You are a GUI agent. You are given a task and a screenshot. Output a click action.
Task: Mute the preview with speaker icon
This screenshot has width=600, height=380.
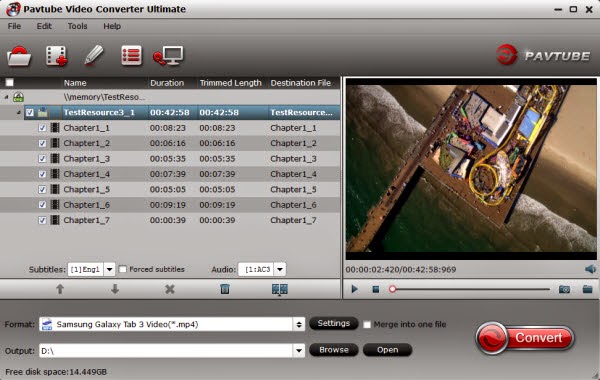590,269
